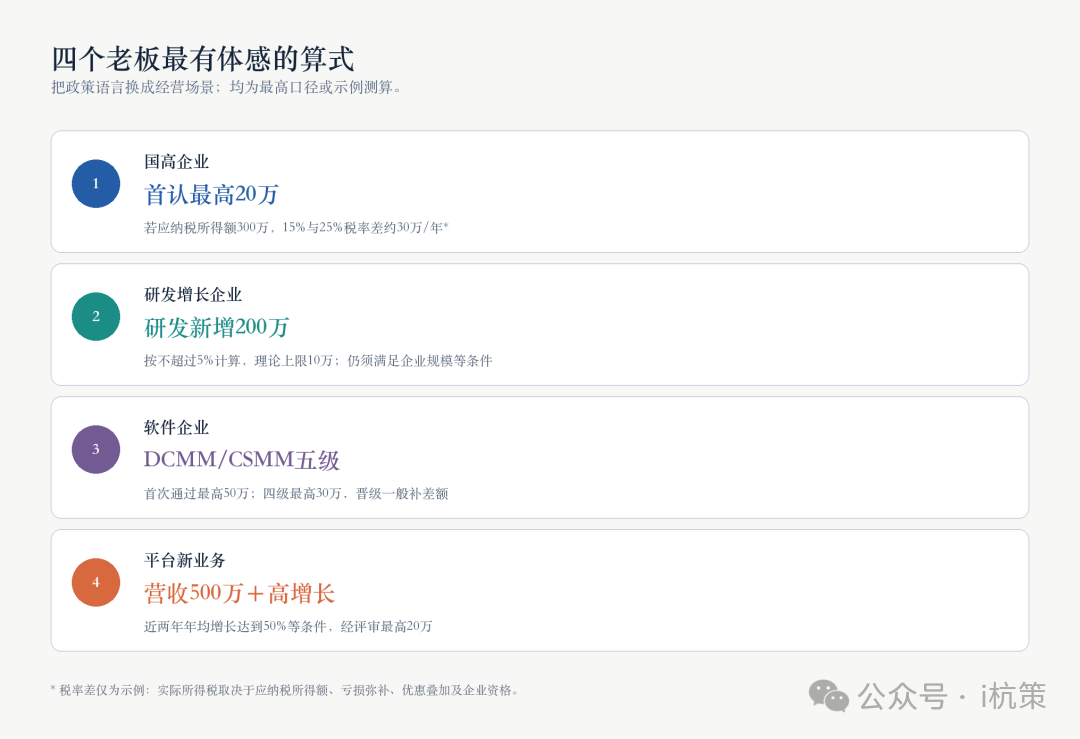1080x739 pixels.
Task: Click the 国高企业 label
Action: (x=176, y=162)
